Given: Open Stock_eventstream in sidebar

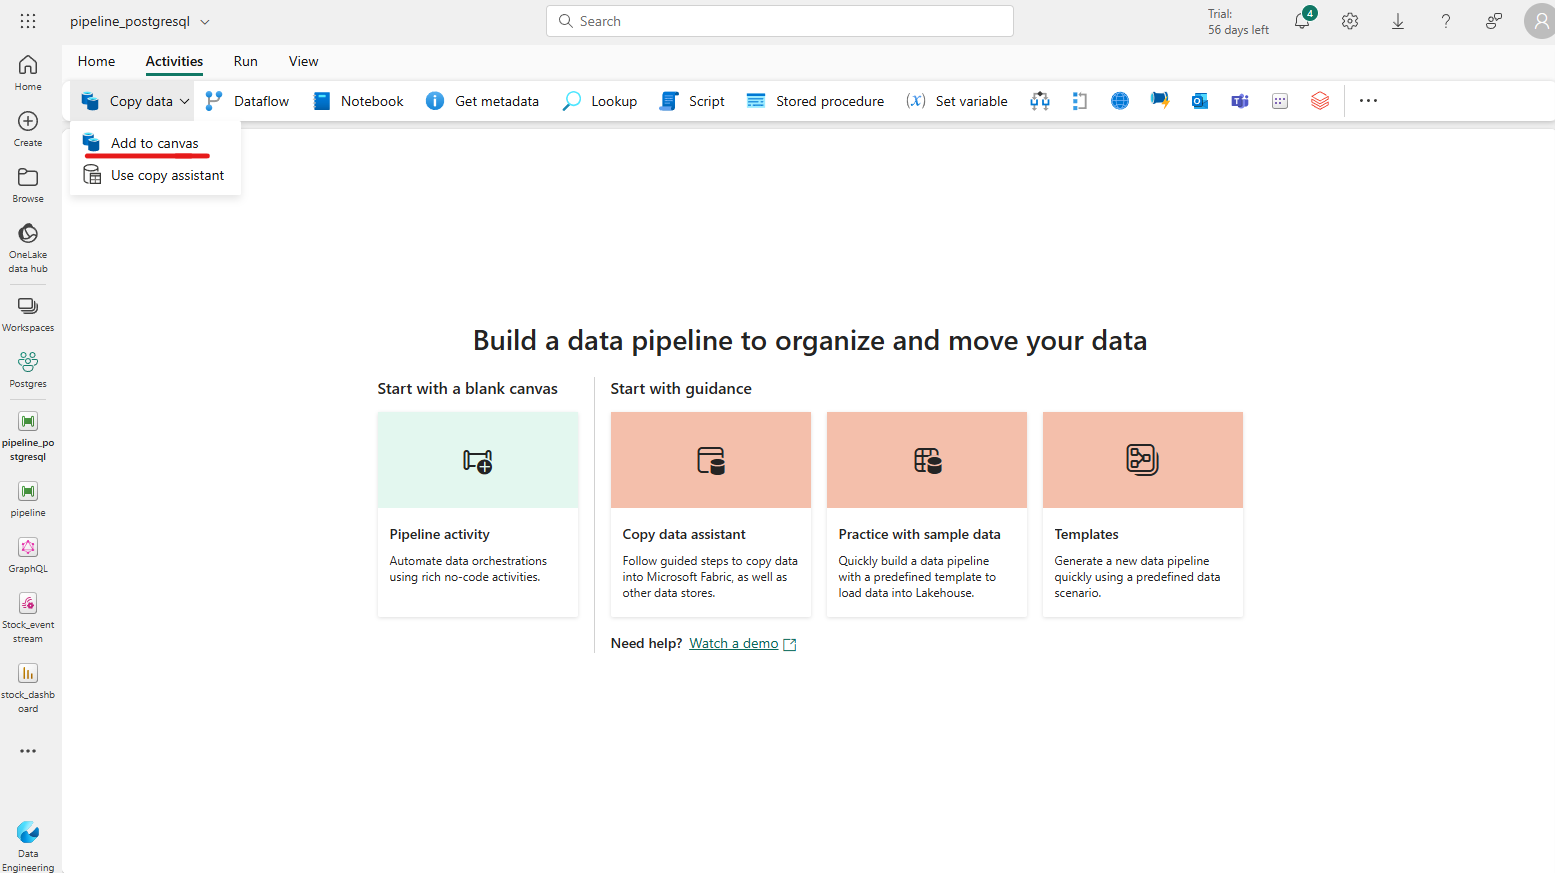Looking at the screenshot, I should (28, 617).
